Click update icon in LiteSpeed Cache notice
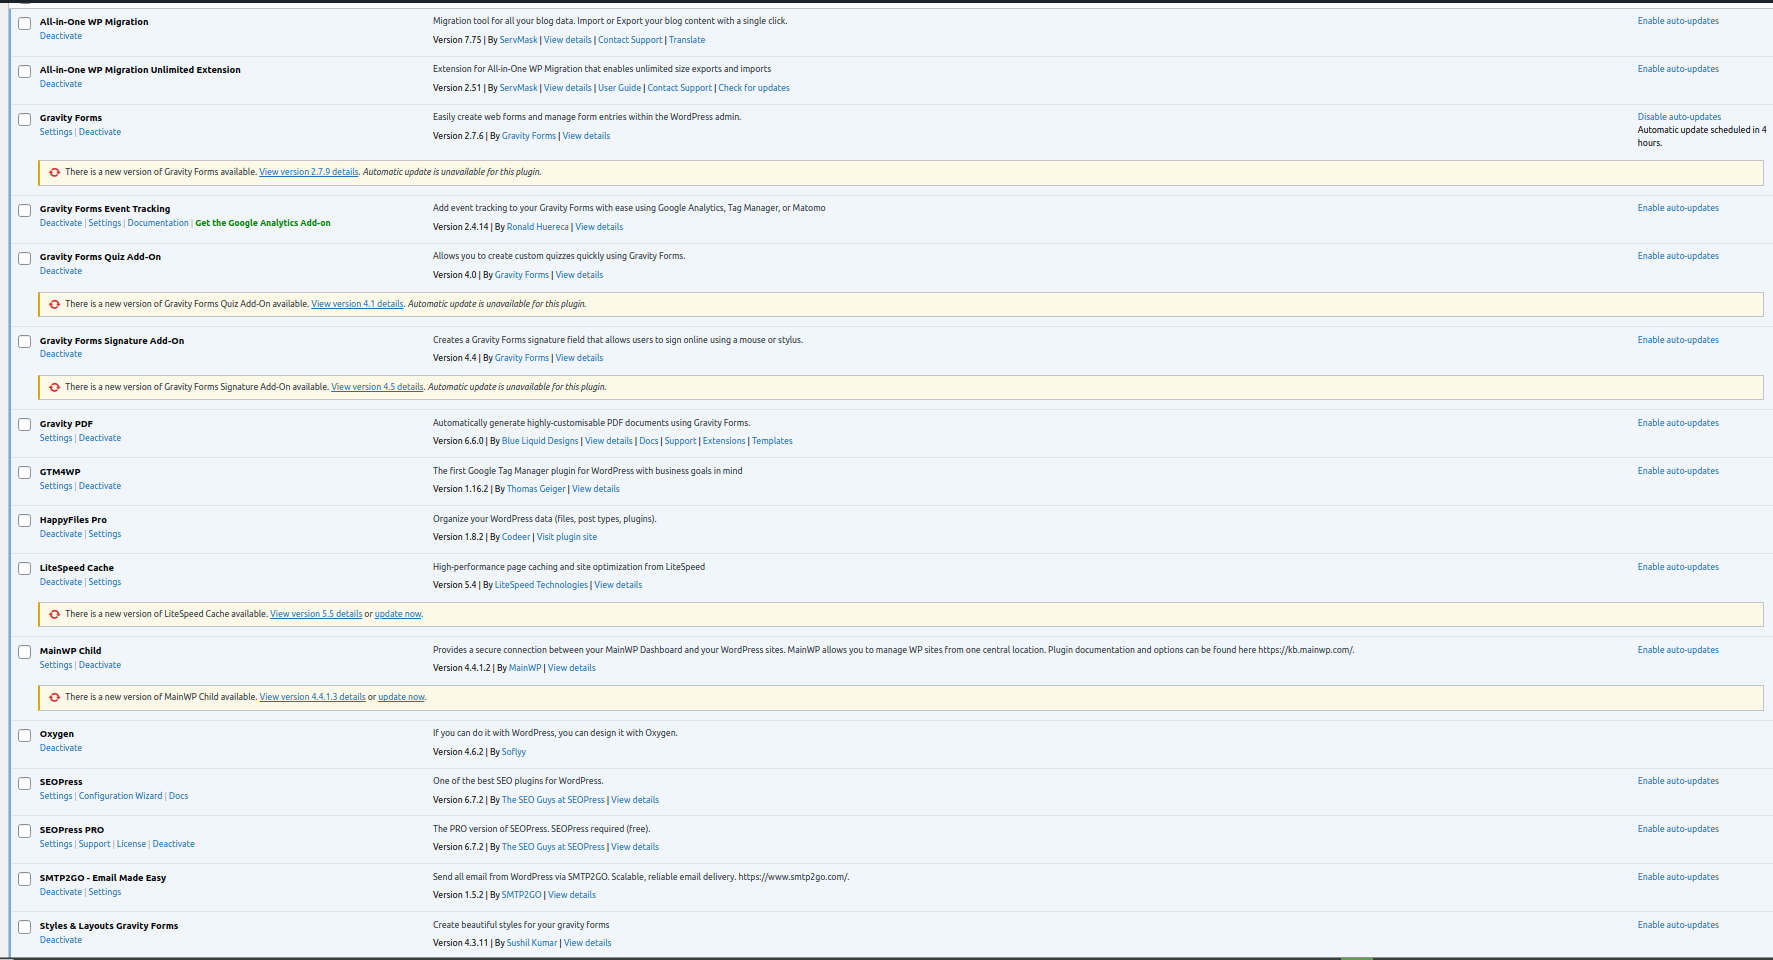 coord(54,614)
